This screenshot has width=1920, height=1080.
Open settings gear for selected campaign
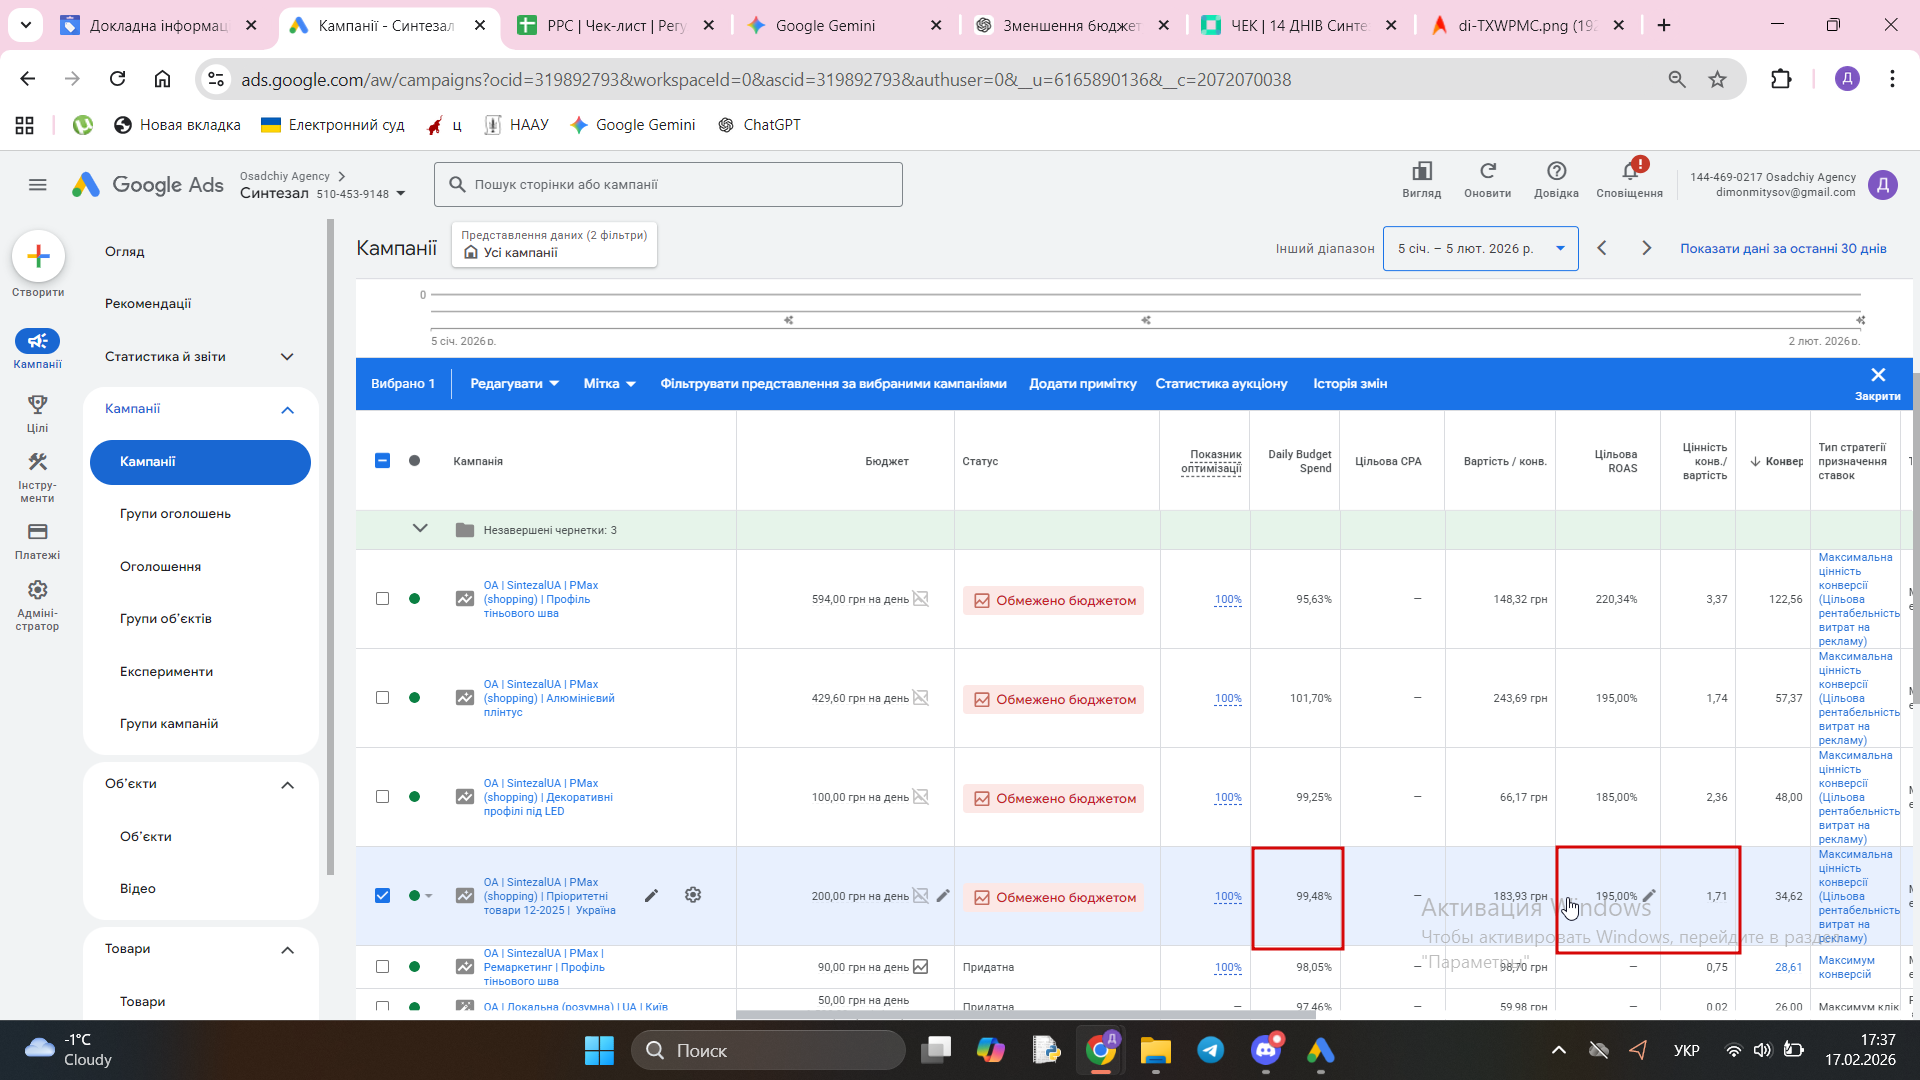[693, 896]
